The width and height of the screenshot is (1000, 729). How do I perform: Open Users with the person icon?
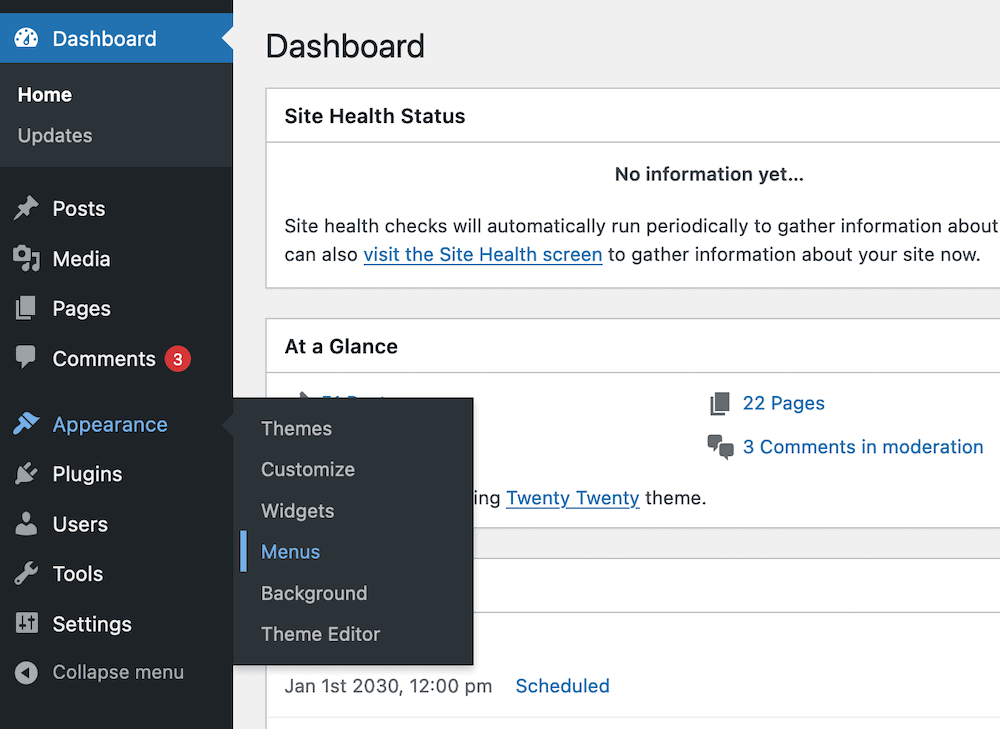coord(24,524)
